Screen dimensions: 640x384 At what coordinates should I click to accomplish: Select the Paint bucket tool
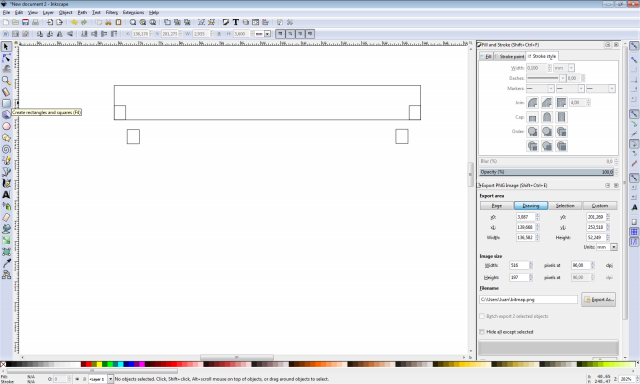6,229
